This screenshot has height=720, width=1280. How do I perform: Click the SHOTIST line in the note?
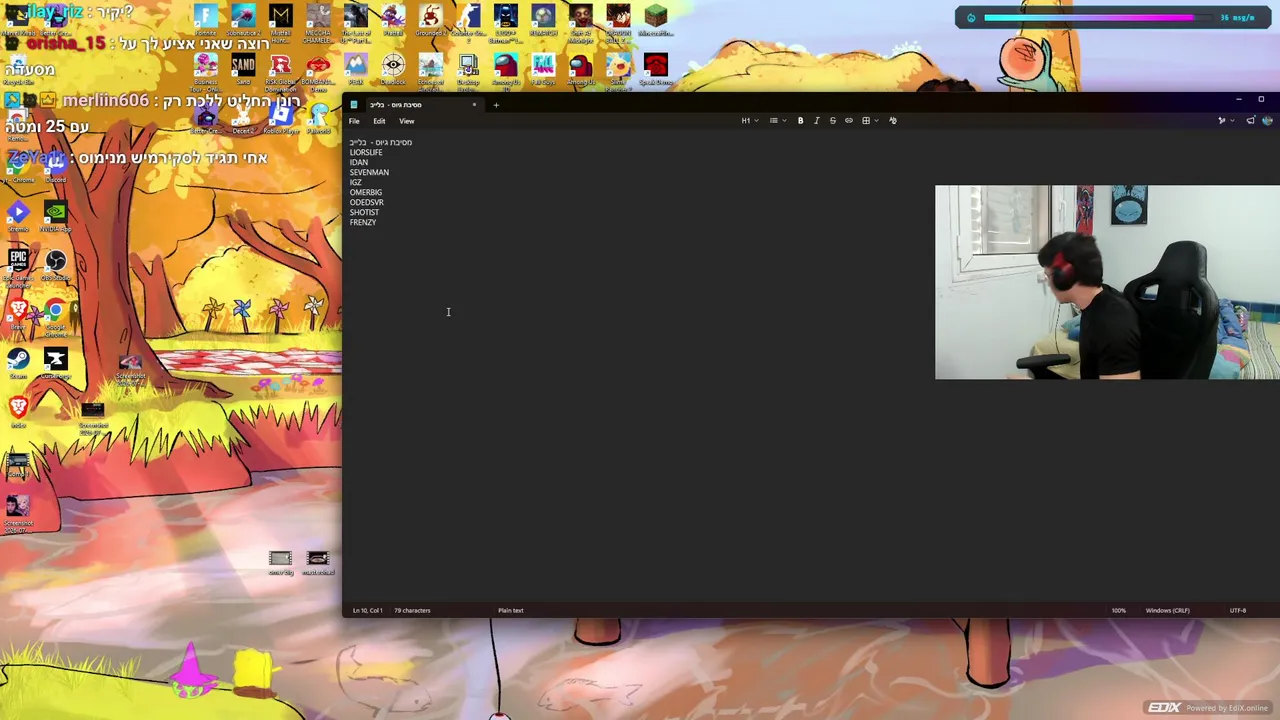click(364, 212)
